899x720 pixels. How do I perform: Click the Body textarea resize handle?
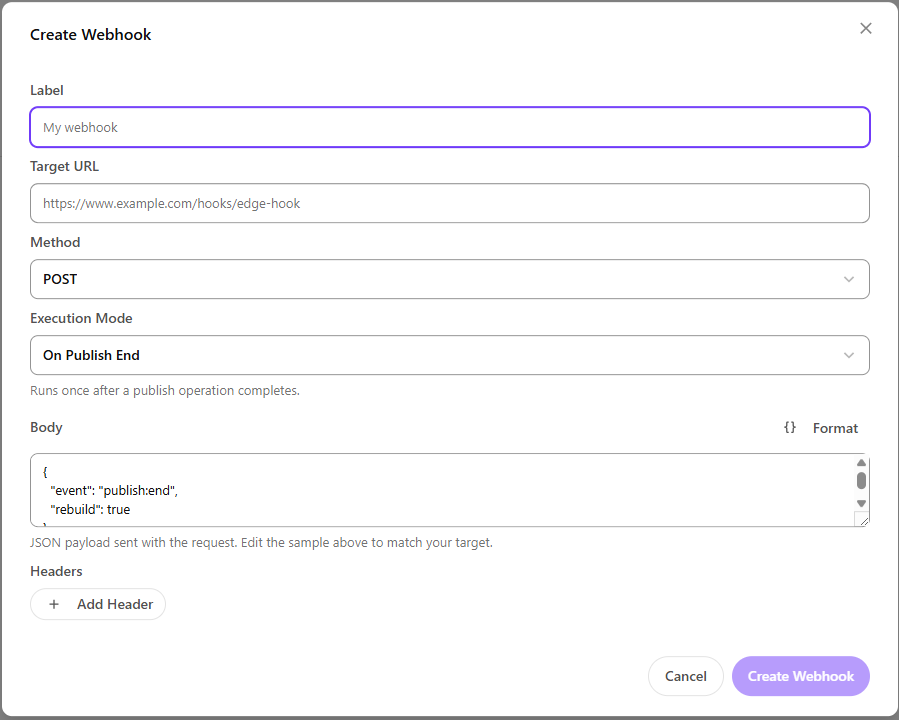point(863,520)
